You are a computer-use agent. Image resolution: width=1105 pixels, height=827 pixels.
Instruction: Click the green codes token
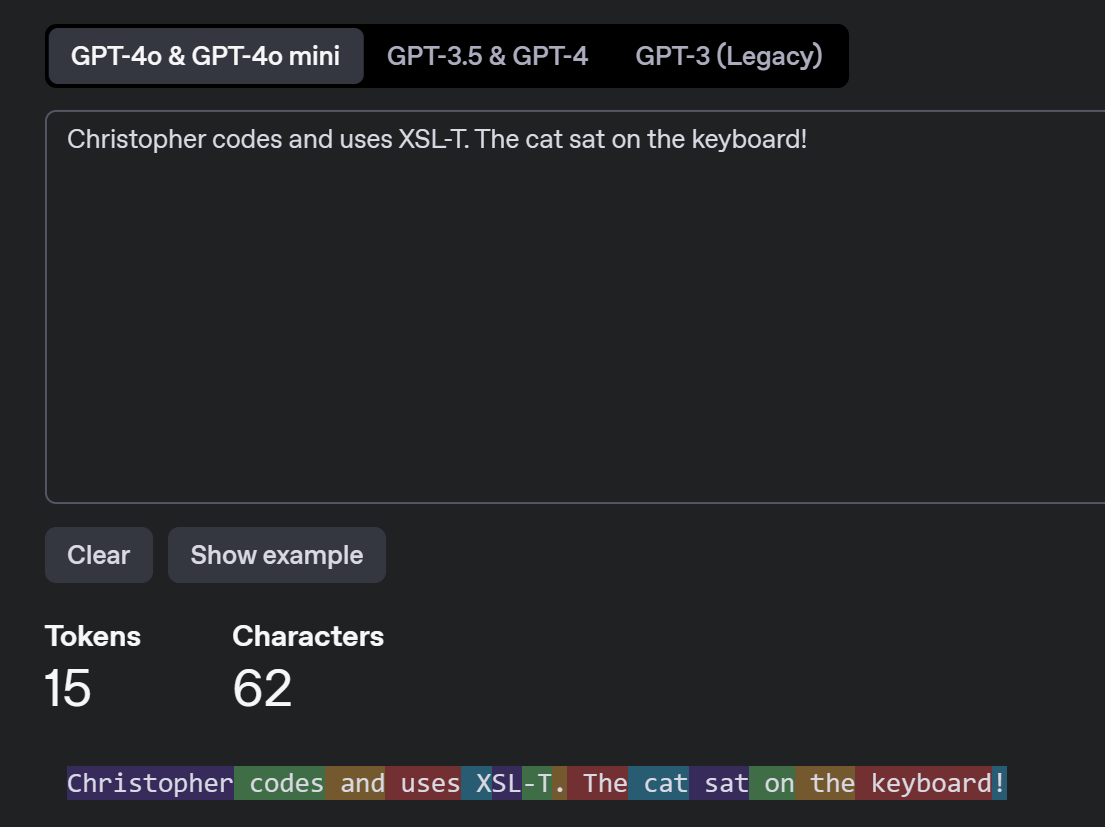280,783
